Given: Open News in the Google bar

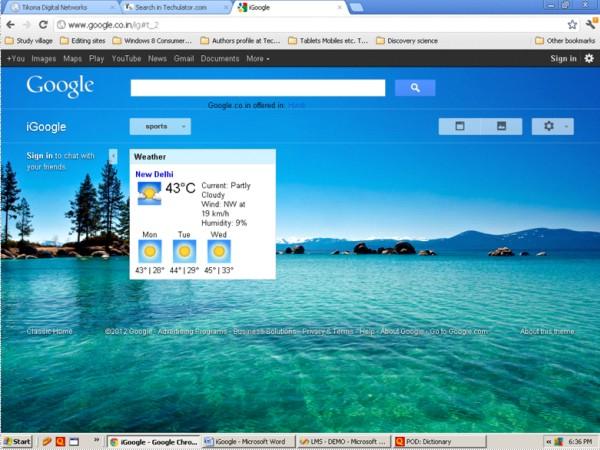Looking at the screenshot, I should [157, 59].
